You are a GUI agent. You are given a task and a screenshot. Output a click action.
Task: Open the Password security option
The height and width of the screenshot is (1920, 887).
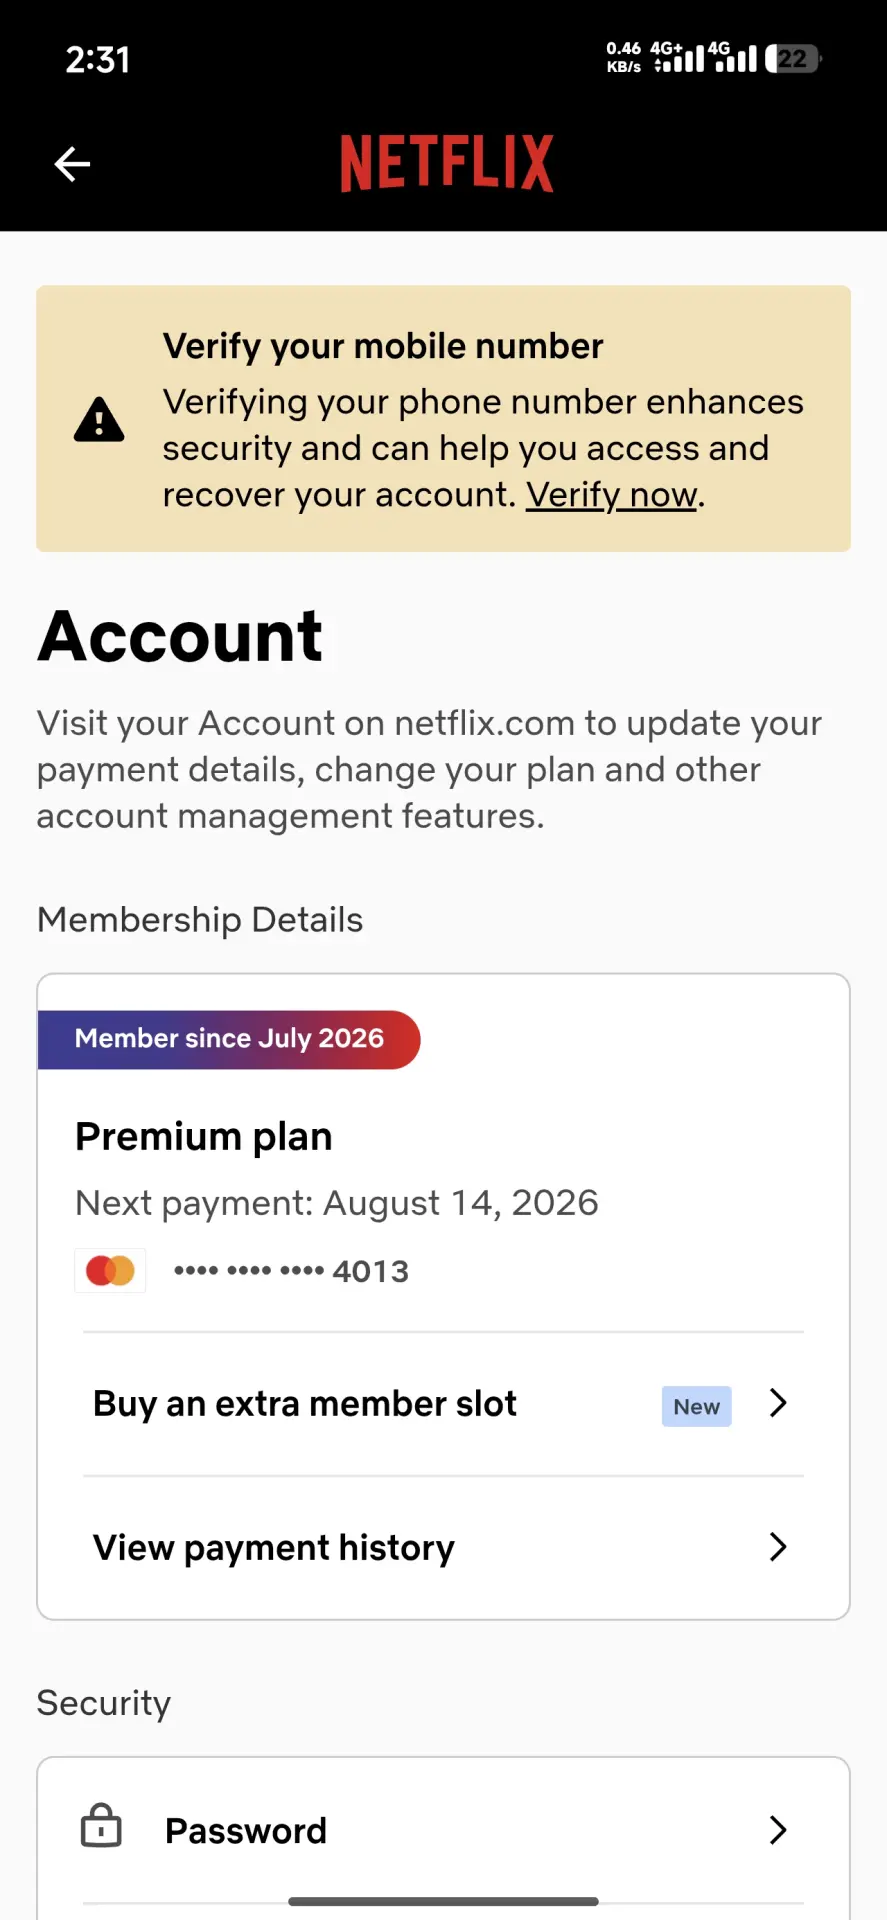click(x=443, y=1830)
